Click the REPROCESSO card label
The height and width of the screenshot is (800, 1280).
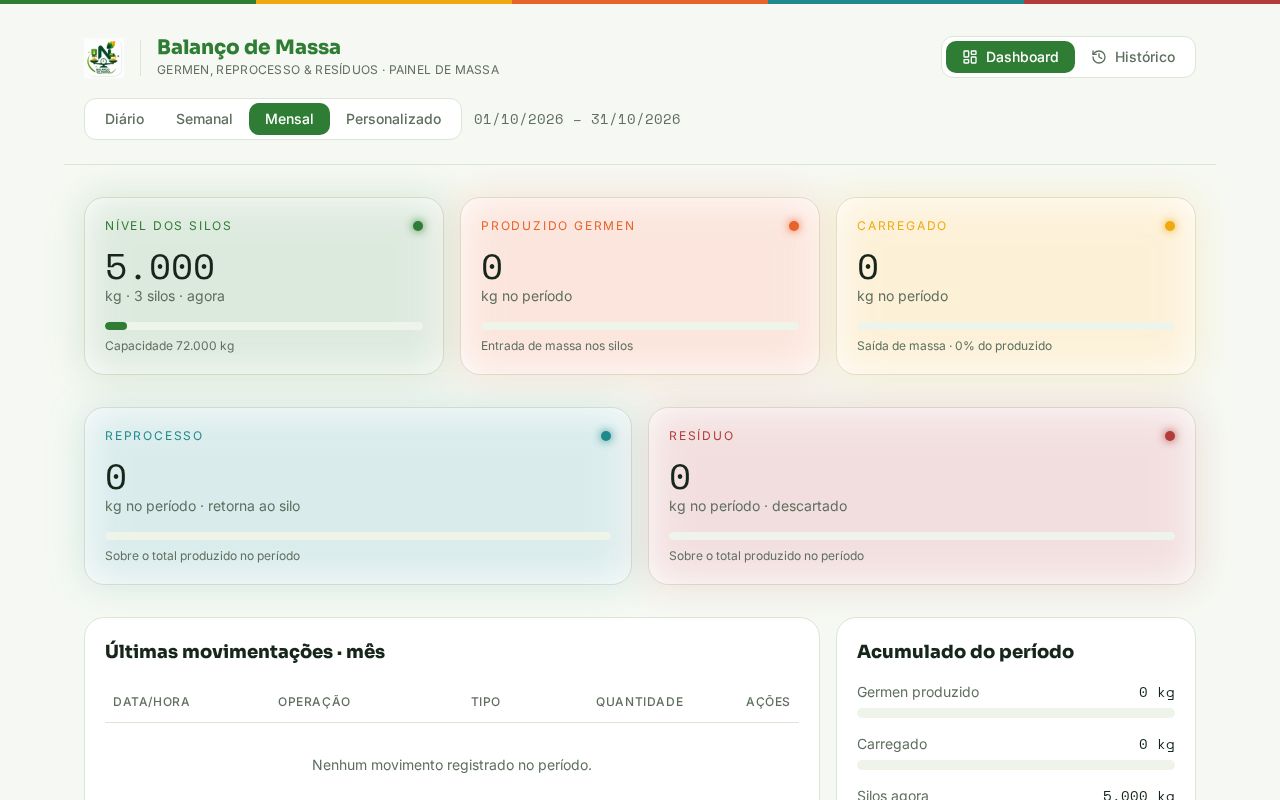point(154,436)
